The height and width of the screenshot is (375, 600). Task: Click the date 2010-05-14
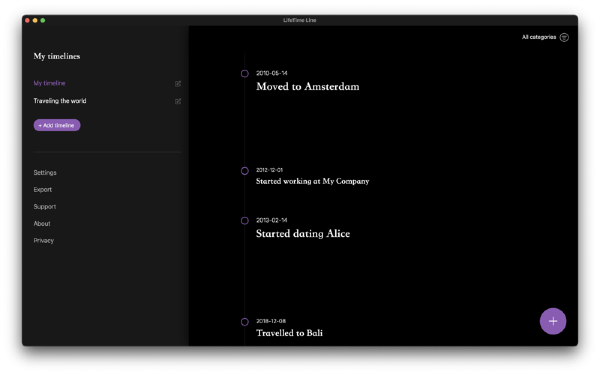click(272, 73)
